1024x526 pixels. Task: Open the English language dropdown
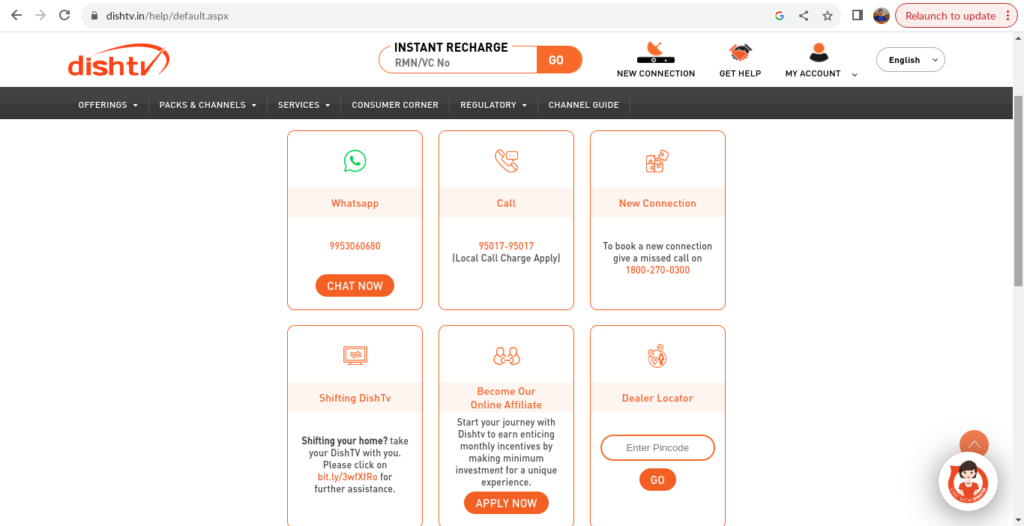tap(910, 60)
